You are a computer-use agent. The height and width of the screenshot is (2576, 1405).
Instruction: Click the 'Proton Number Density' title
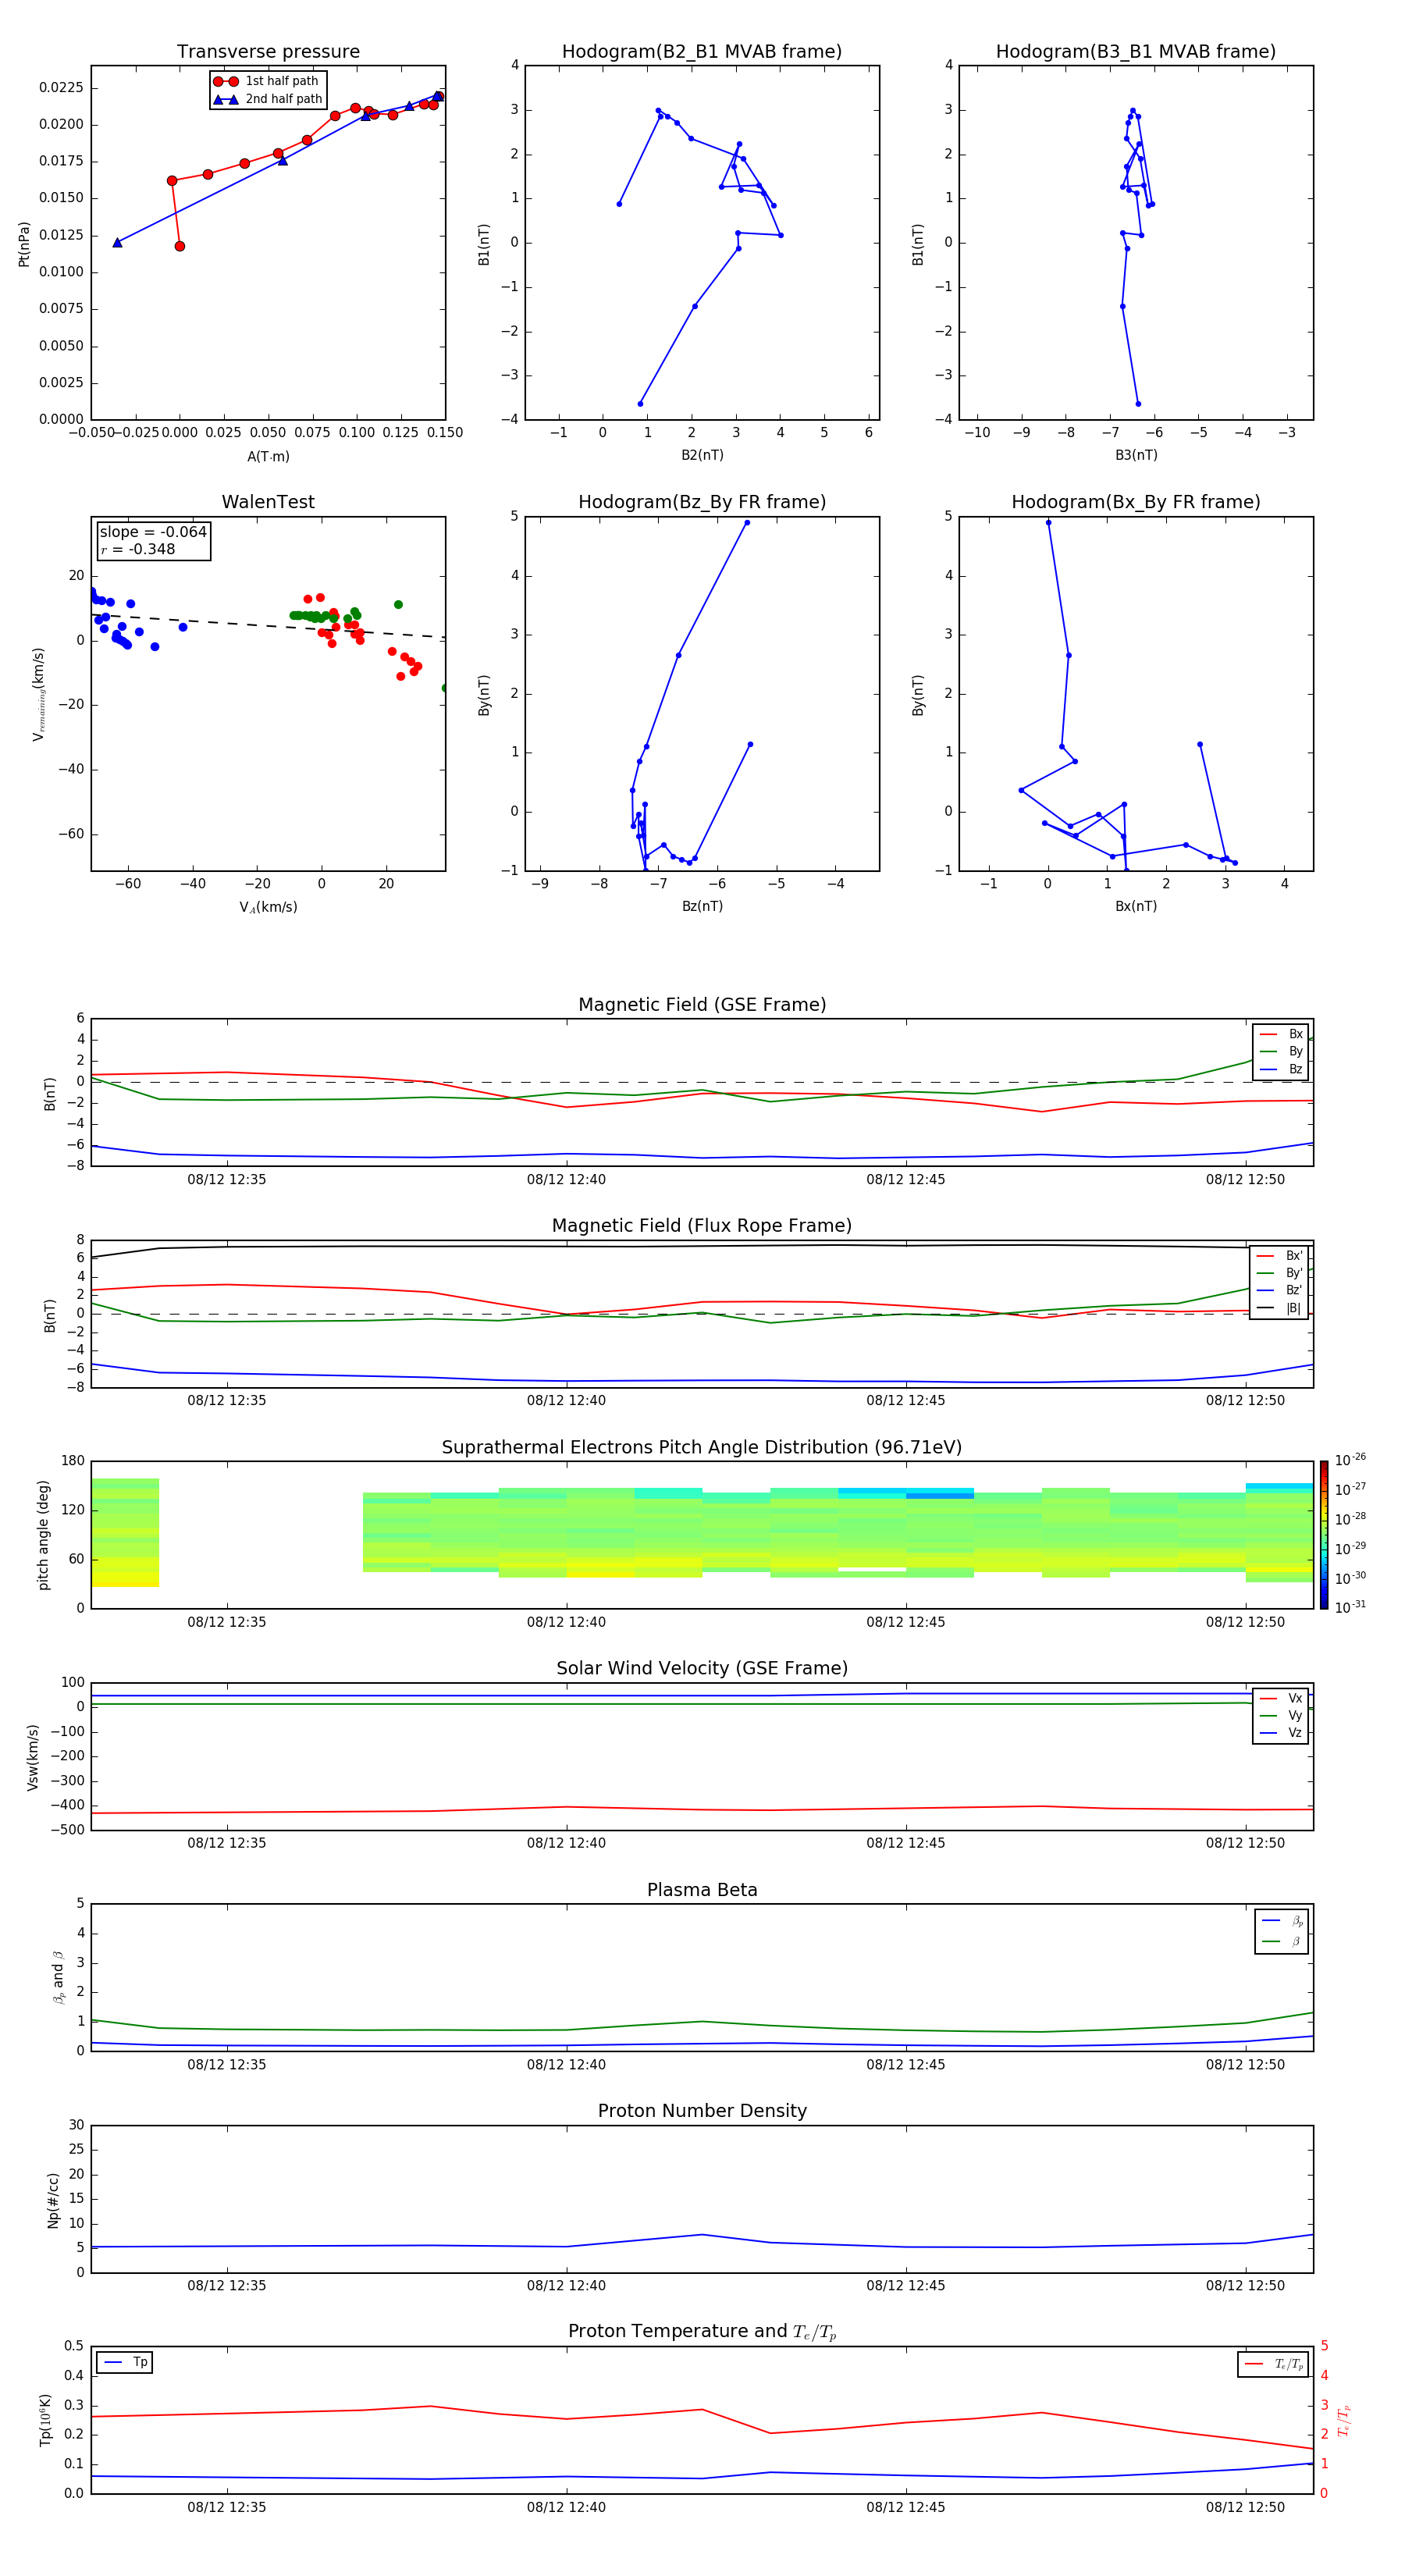pyautogui.click(x=702, y=2111)
